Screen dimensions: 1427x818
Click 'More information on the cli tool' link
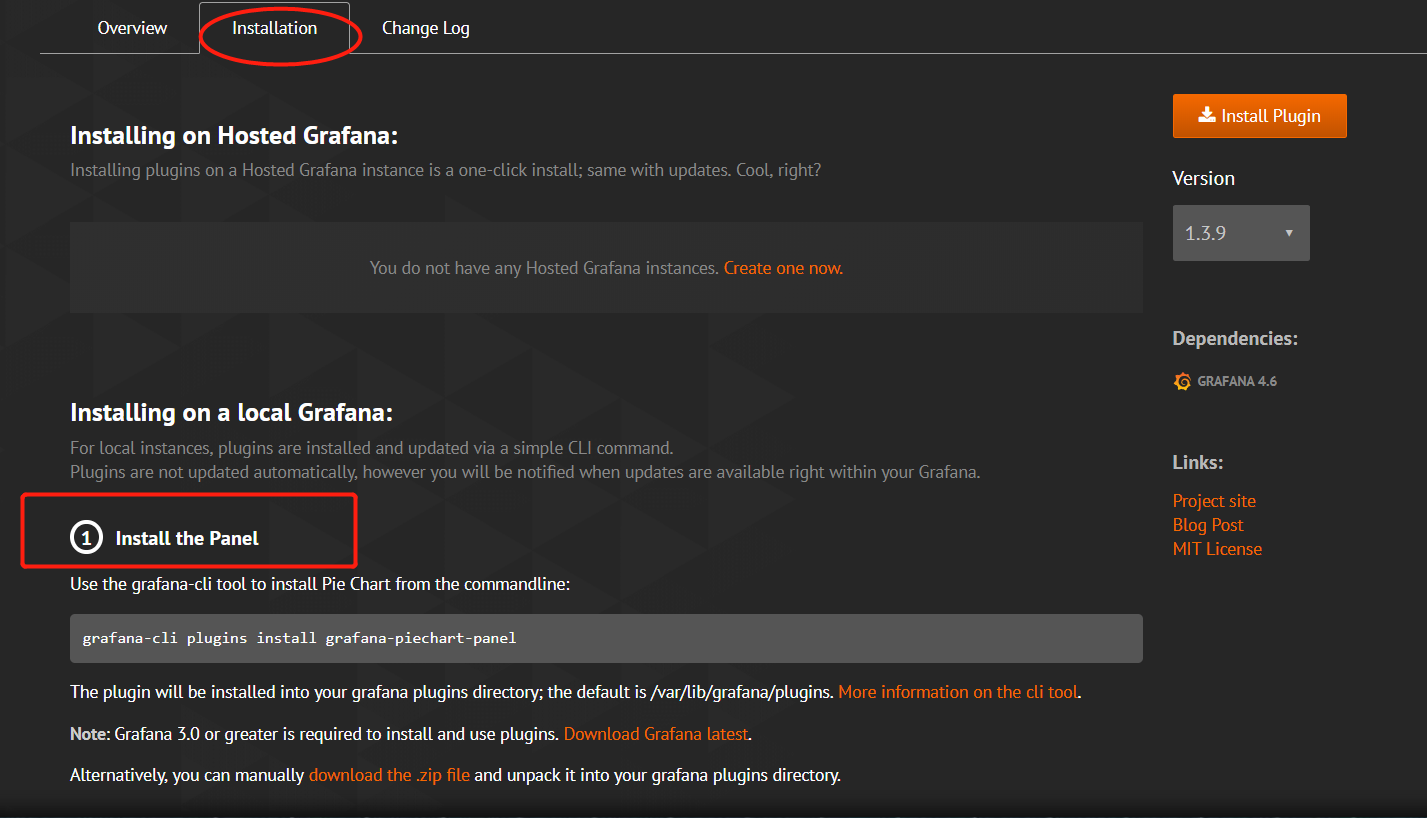tap(958, 692)
